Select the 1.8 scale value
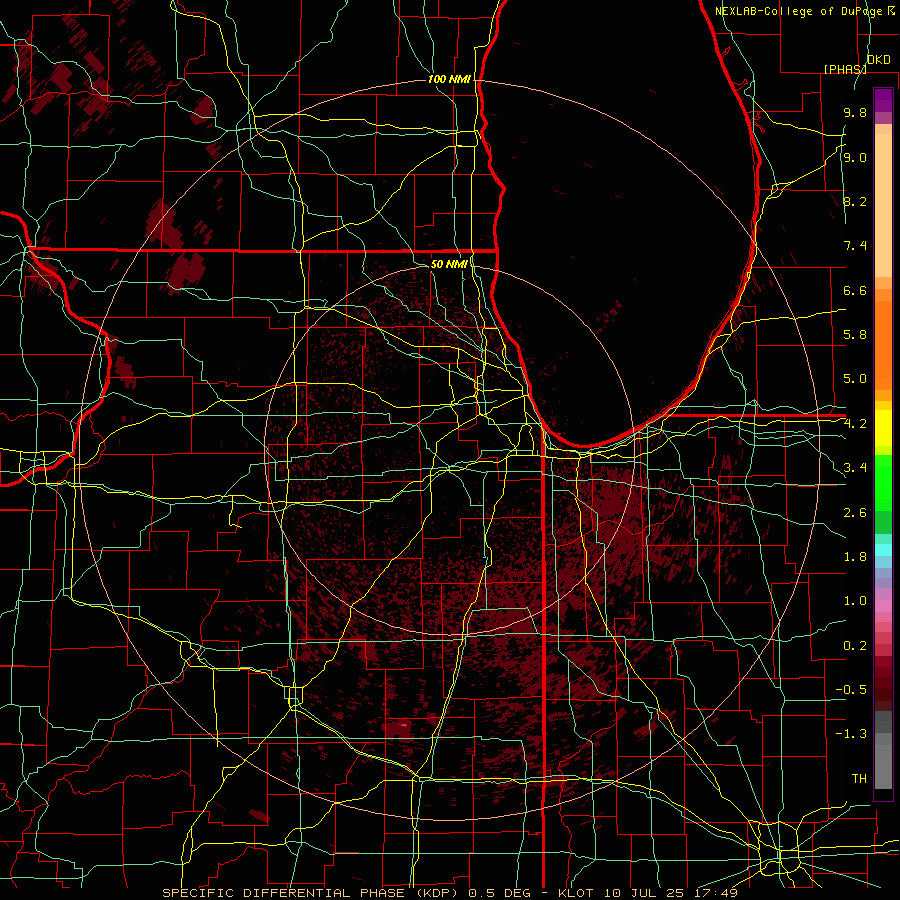The image size is (900, 900). (855, 557)
